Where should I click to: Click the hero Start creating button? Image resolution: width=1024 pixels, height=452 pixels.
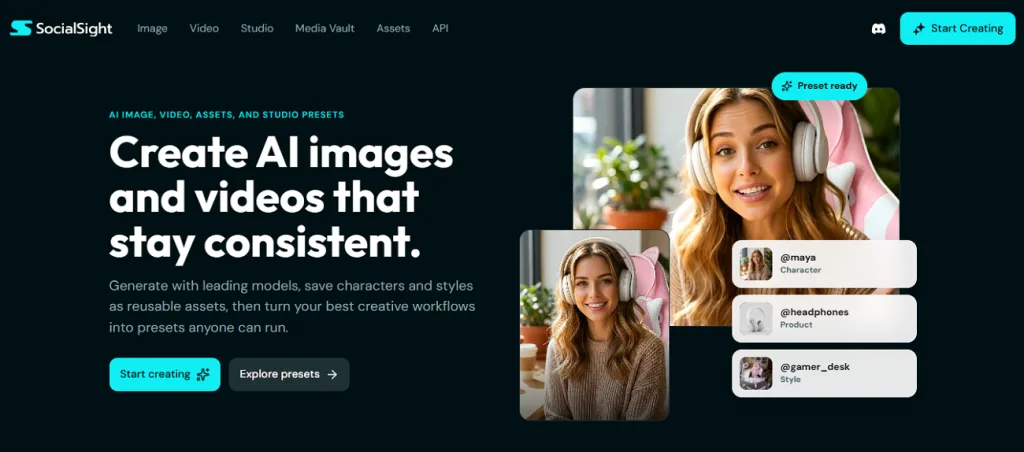pos(165,374)
